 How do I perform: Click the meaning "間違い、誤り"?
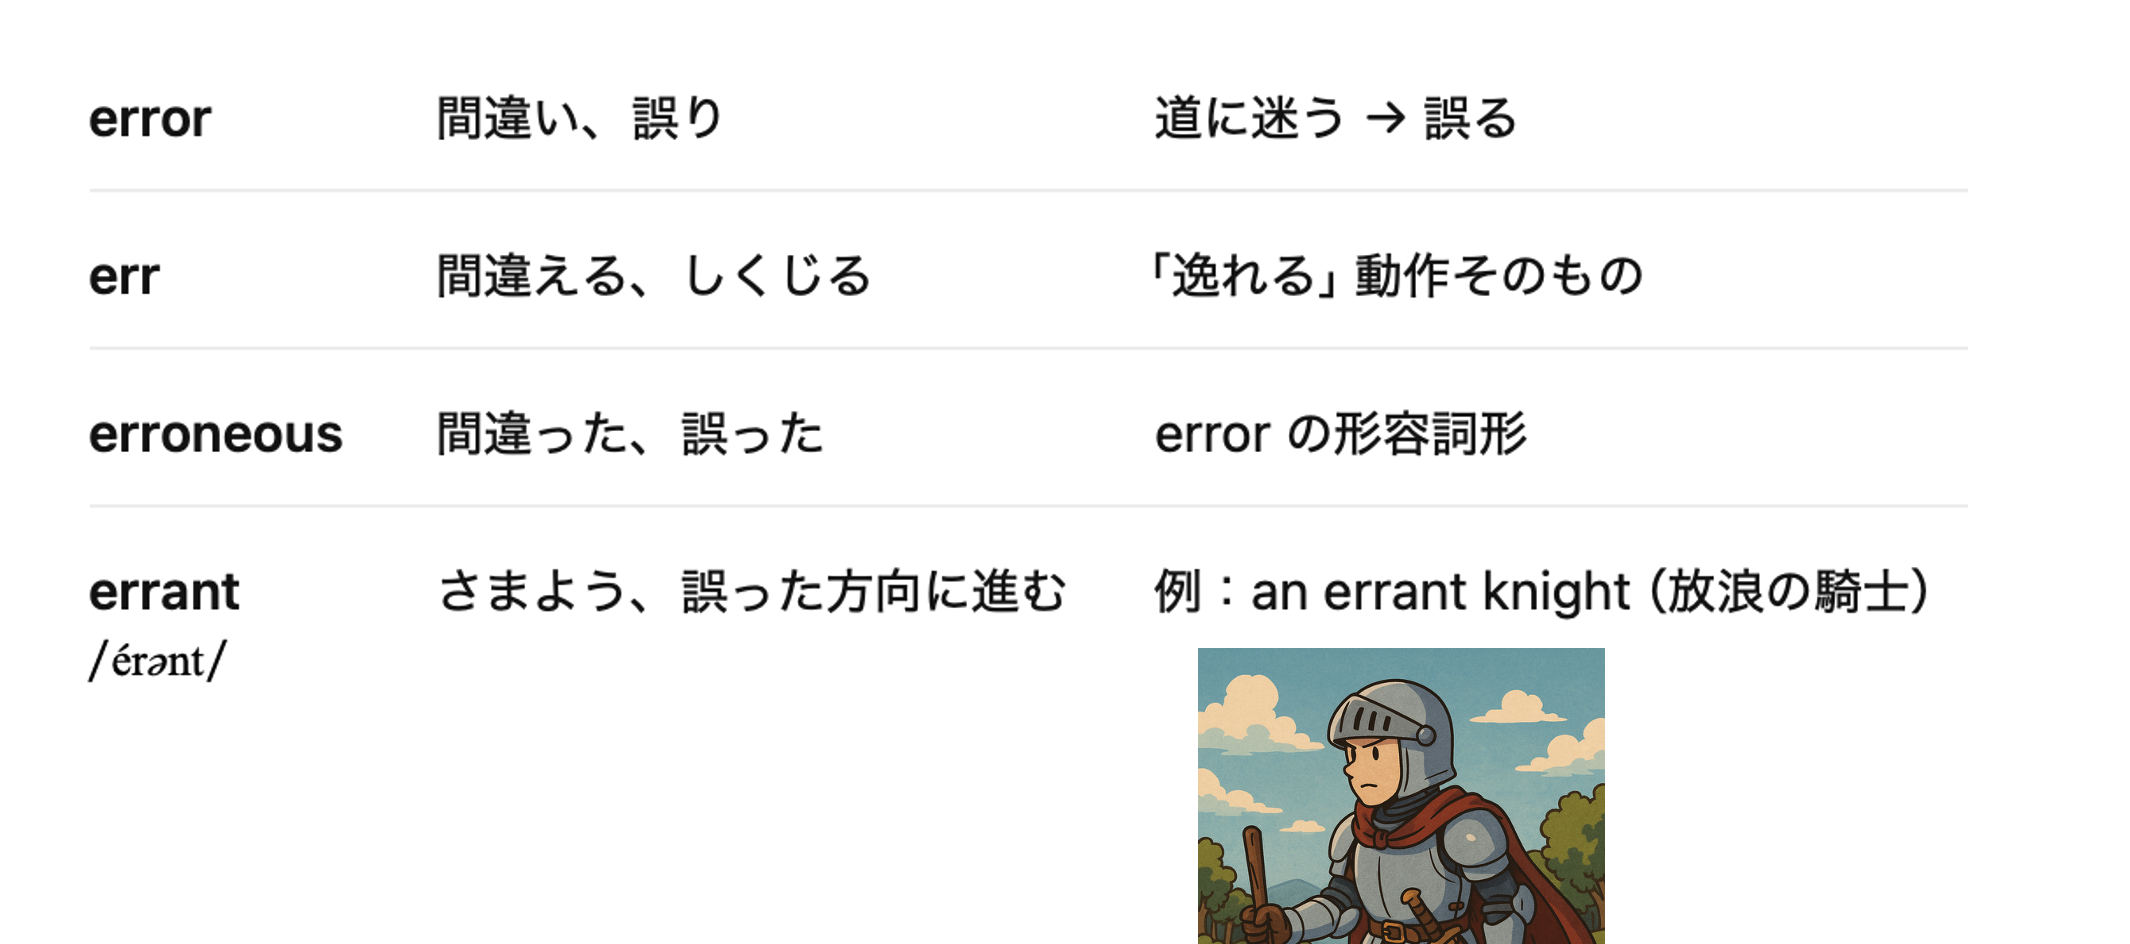tap(579, 119)
